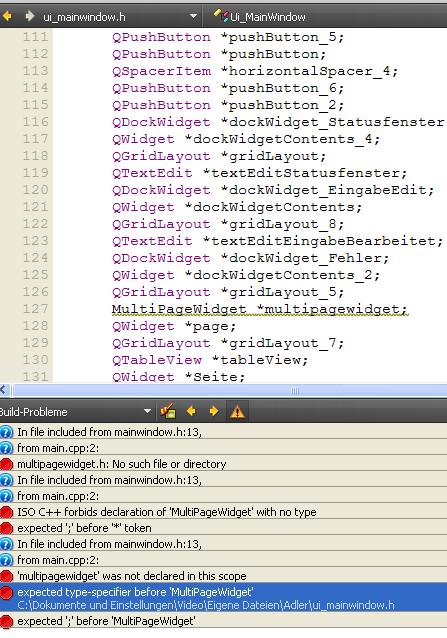Image resolution: width=447 pixels, height=638 pixels.
Task: Open the Ui_MainWindow symbol selector
Action: tap(268, 17)
